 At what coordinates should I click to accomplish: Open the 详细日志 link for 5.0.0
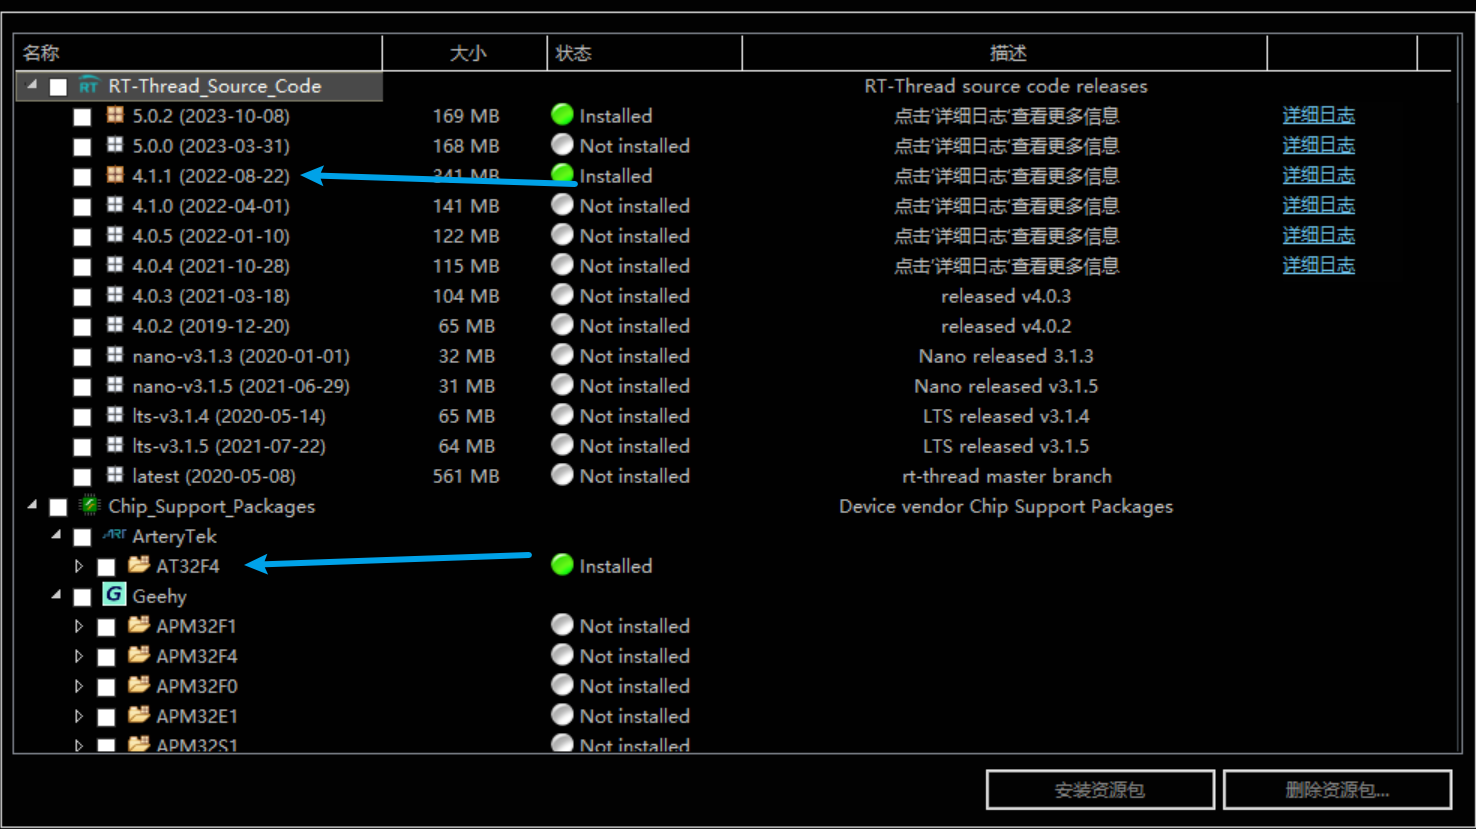[x=1318, y=146]
